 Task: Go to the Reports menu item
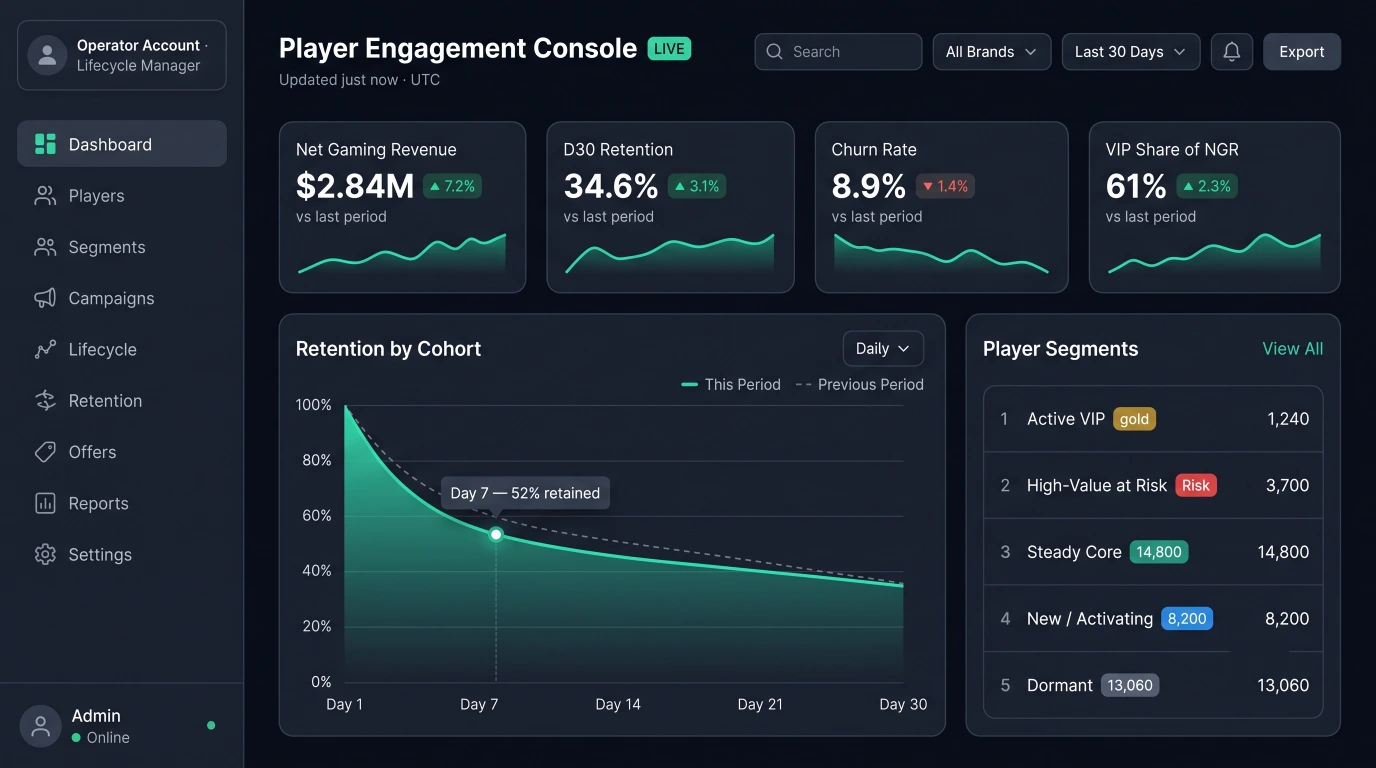point(122,503)
